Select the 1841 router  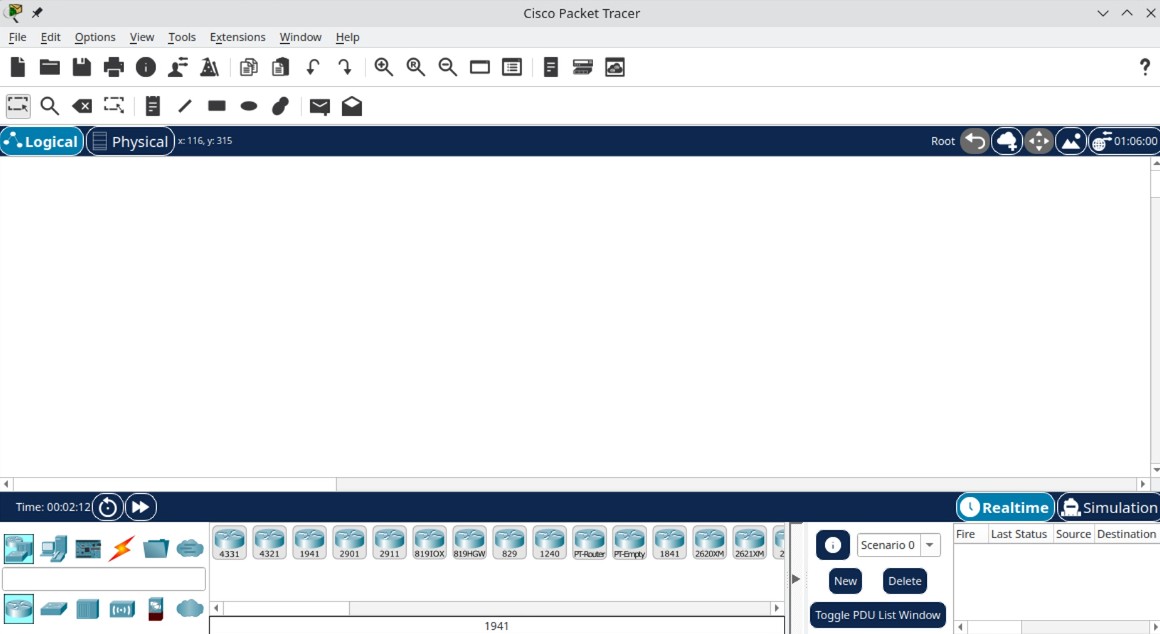[x=669, y=543]
